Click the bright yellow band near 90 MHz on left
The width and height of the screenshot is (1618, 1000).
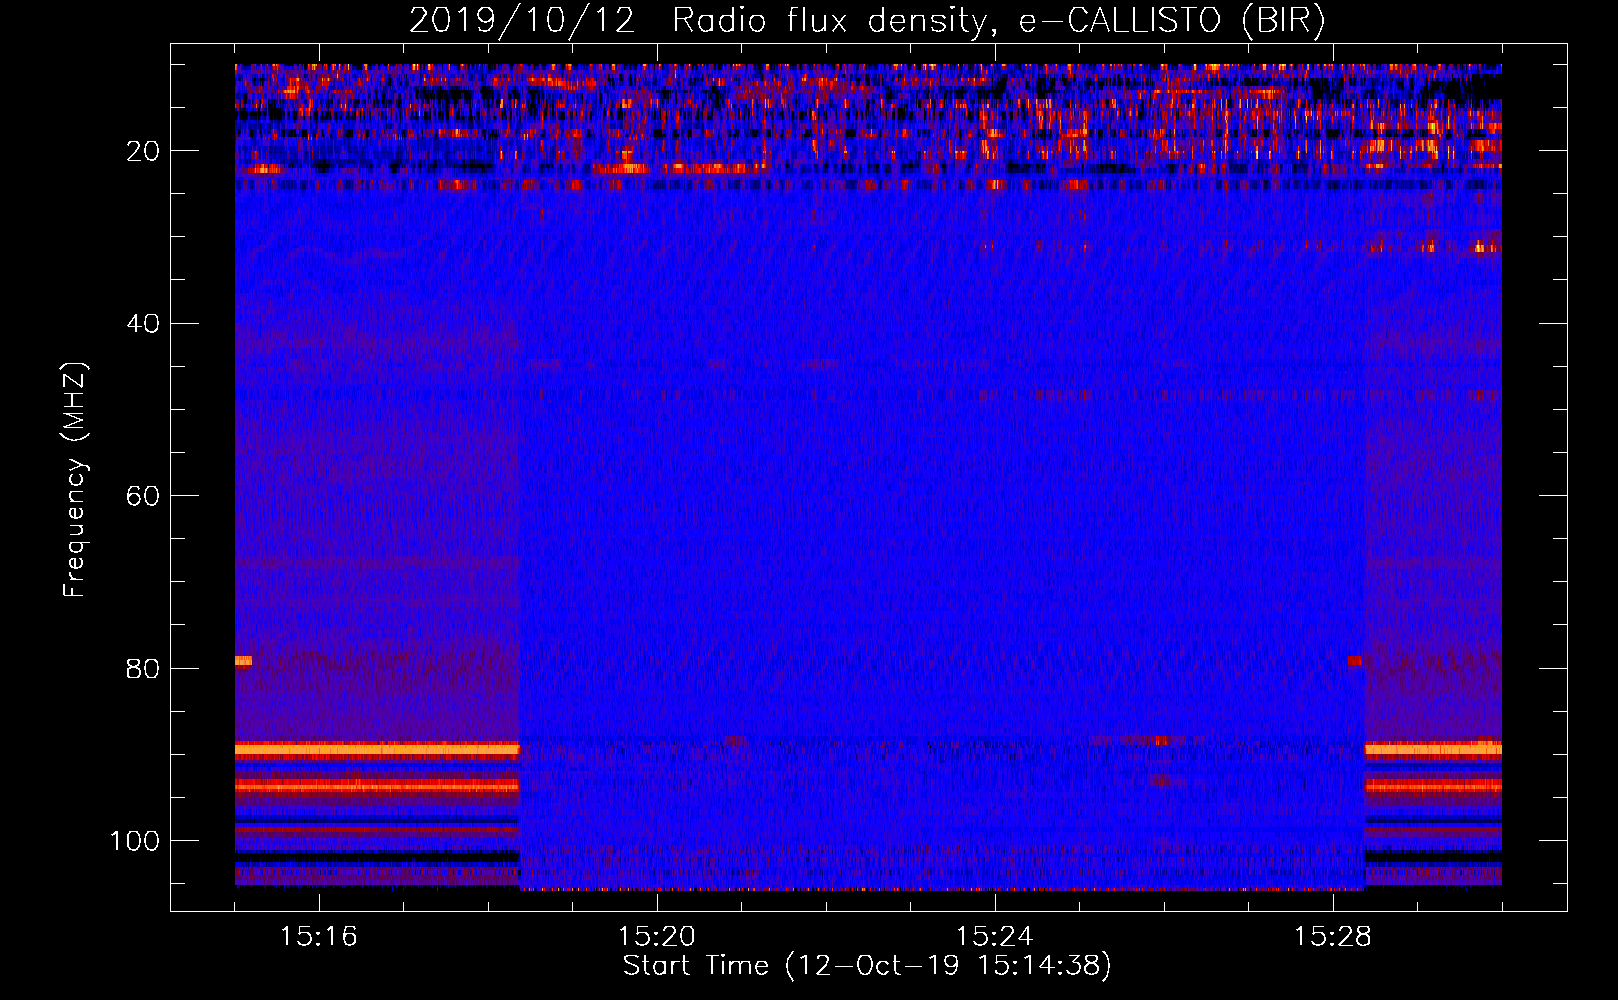click(x=377, y=749)
